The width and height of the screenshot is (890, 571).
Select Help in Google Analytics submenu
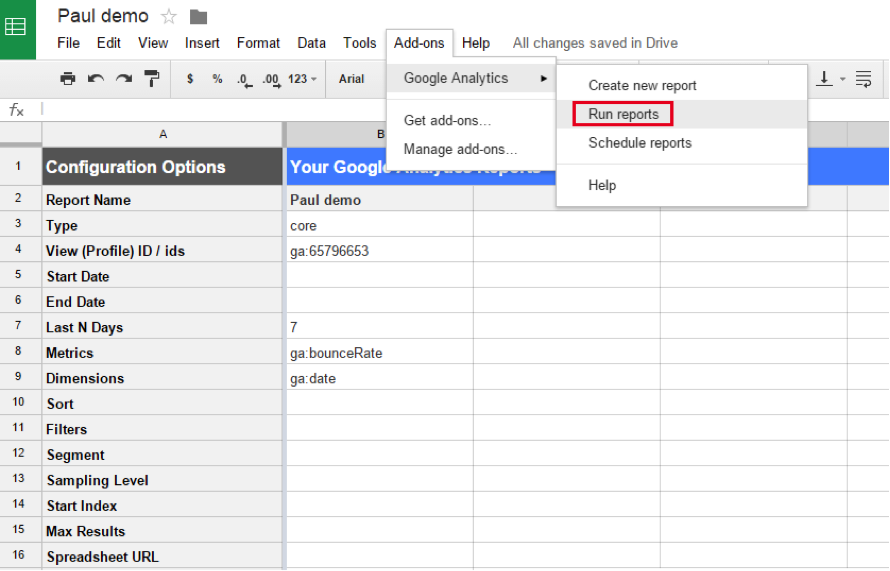pos(682,185)
